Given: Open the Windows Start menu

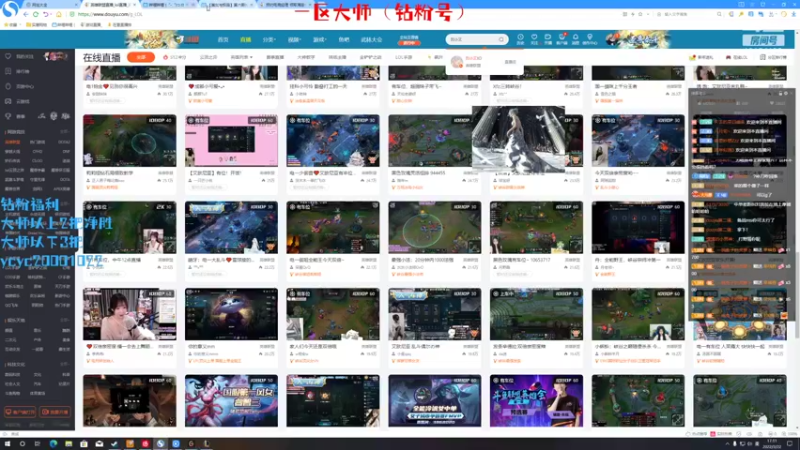Looking at the screenshot, I should pyautogui.click(x=7, y=444).
